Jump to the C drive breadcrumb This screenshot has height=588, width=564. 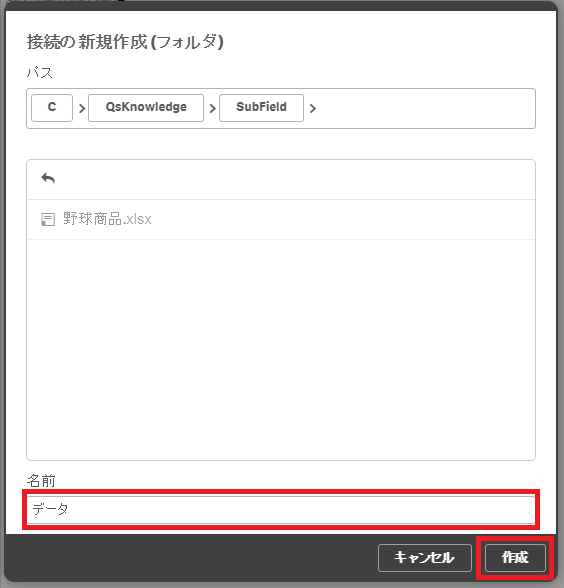point(52,108)
